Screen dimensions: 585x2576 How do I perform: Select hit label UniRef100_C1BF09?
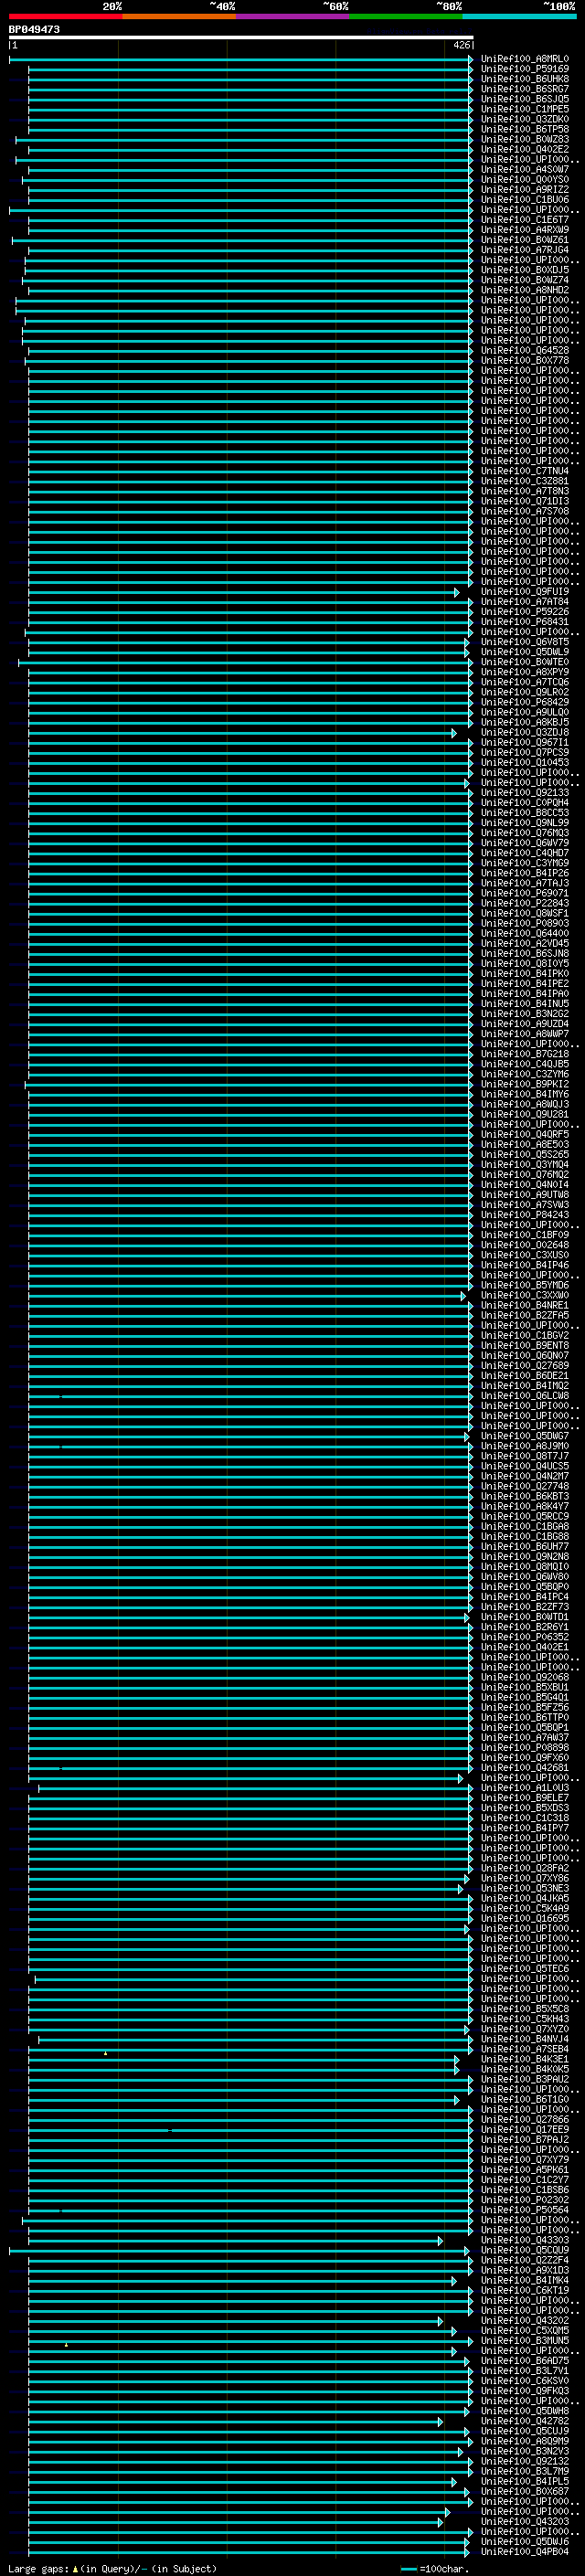pos(524,1234)
